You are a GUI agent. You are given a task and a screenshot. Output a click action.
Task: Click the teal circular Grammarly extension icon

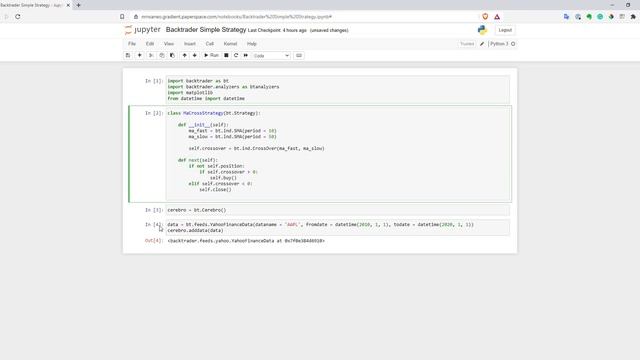pyautogui.click(x=600, y=17)
